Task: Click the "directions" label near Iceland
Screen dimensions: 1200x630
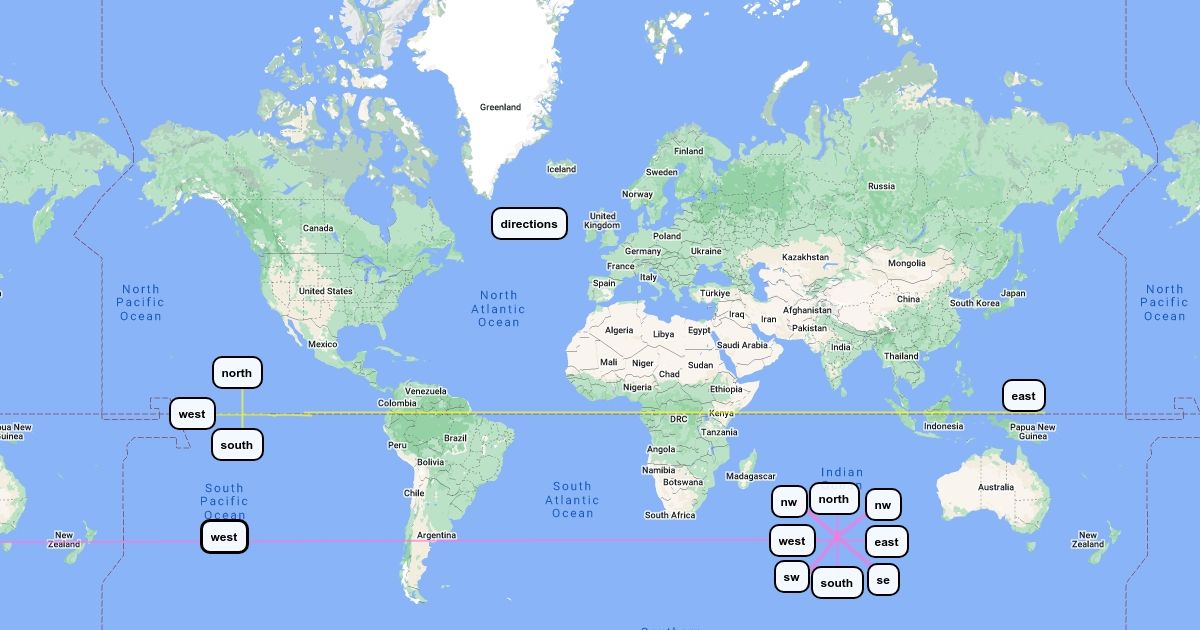Action: 529,224
